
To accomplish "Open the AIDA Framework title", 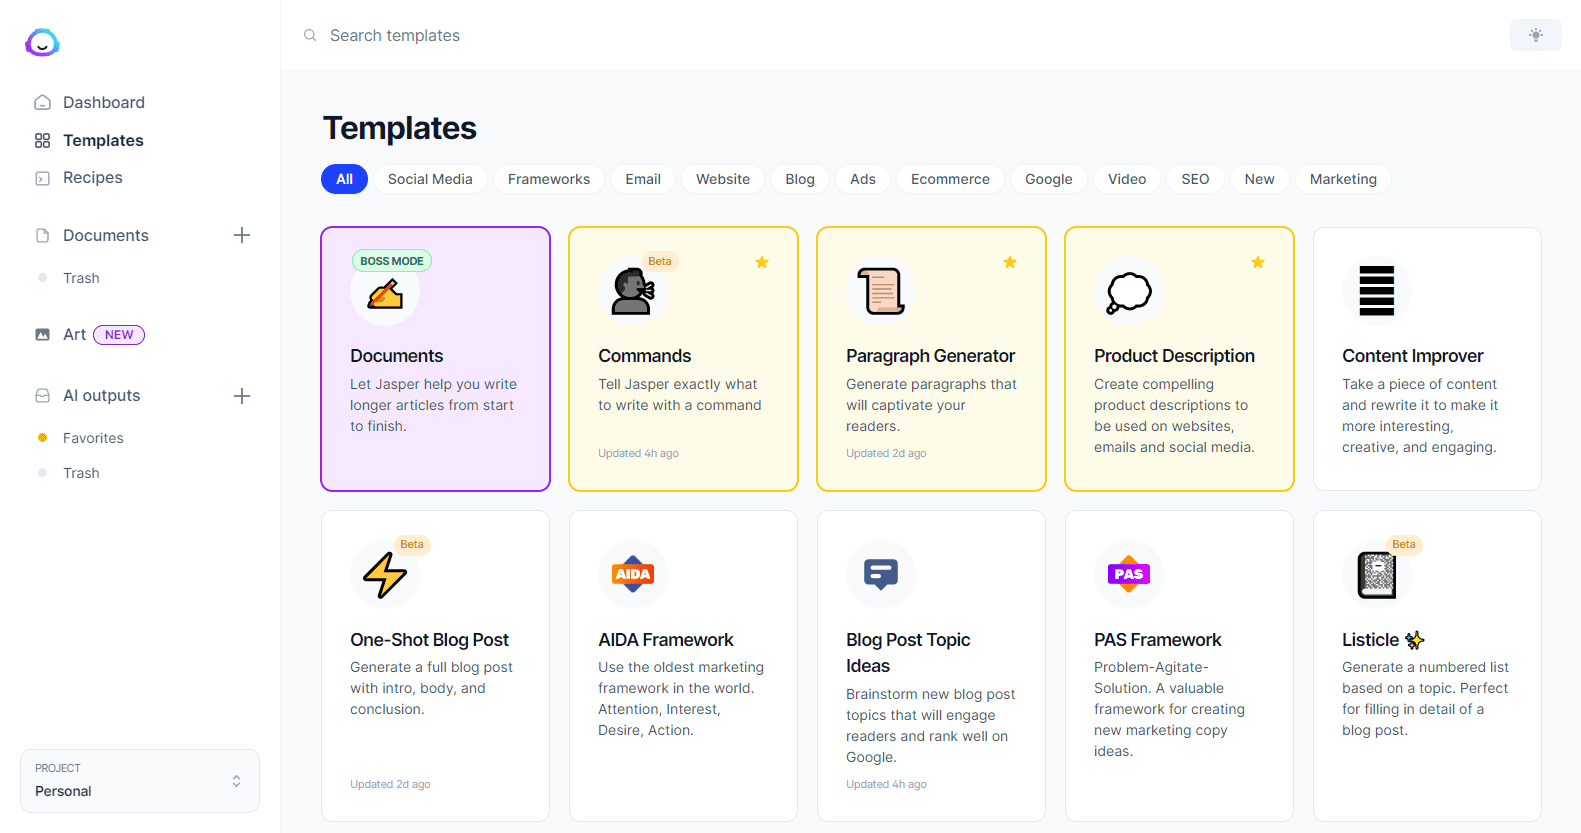I will [x=665, y=640].
